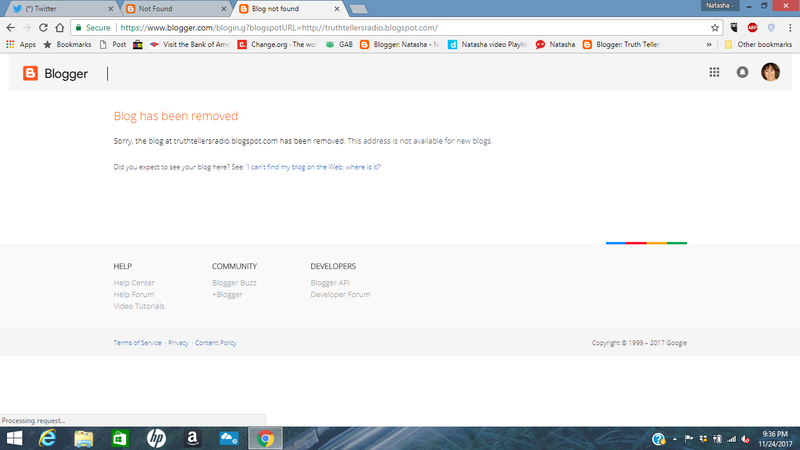Reload the page
Screen dimensions: 800x450
[x=45, y=28]
